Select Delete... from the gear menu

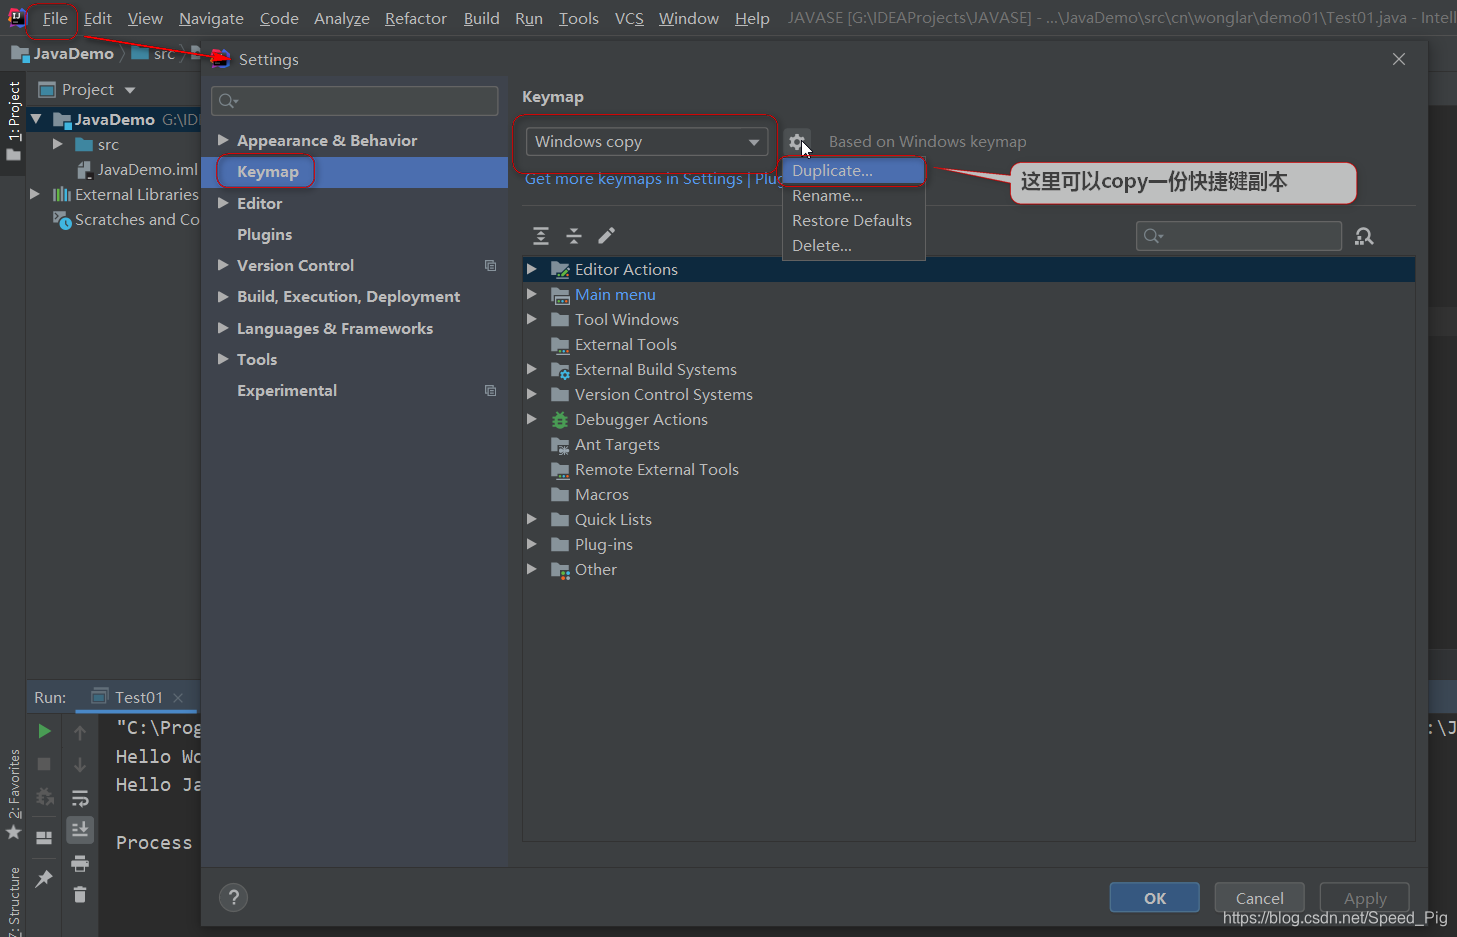(x=853, y=246)
